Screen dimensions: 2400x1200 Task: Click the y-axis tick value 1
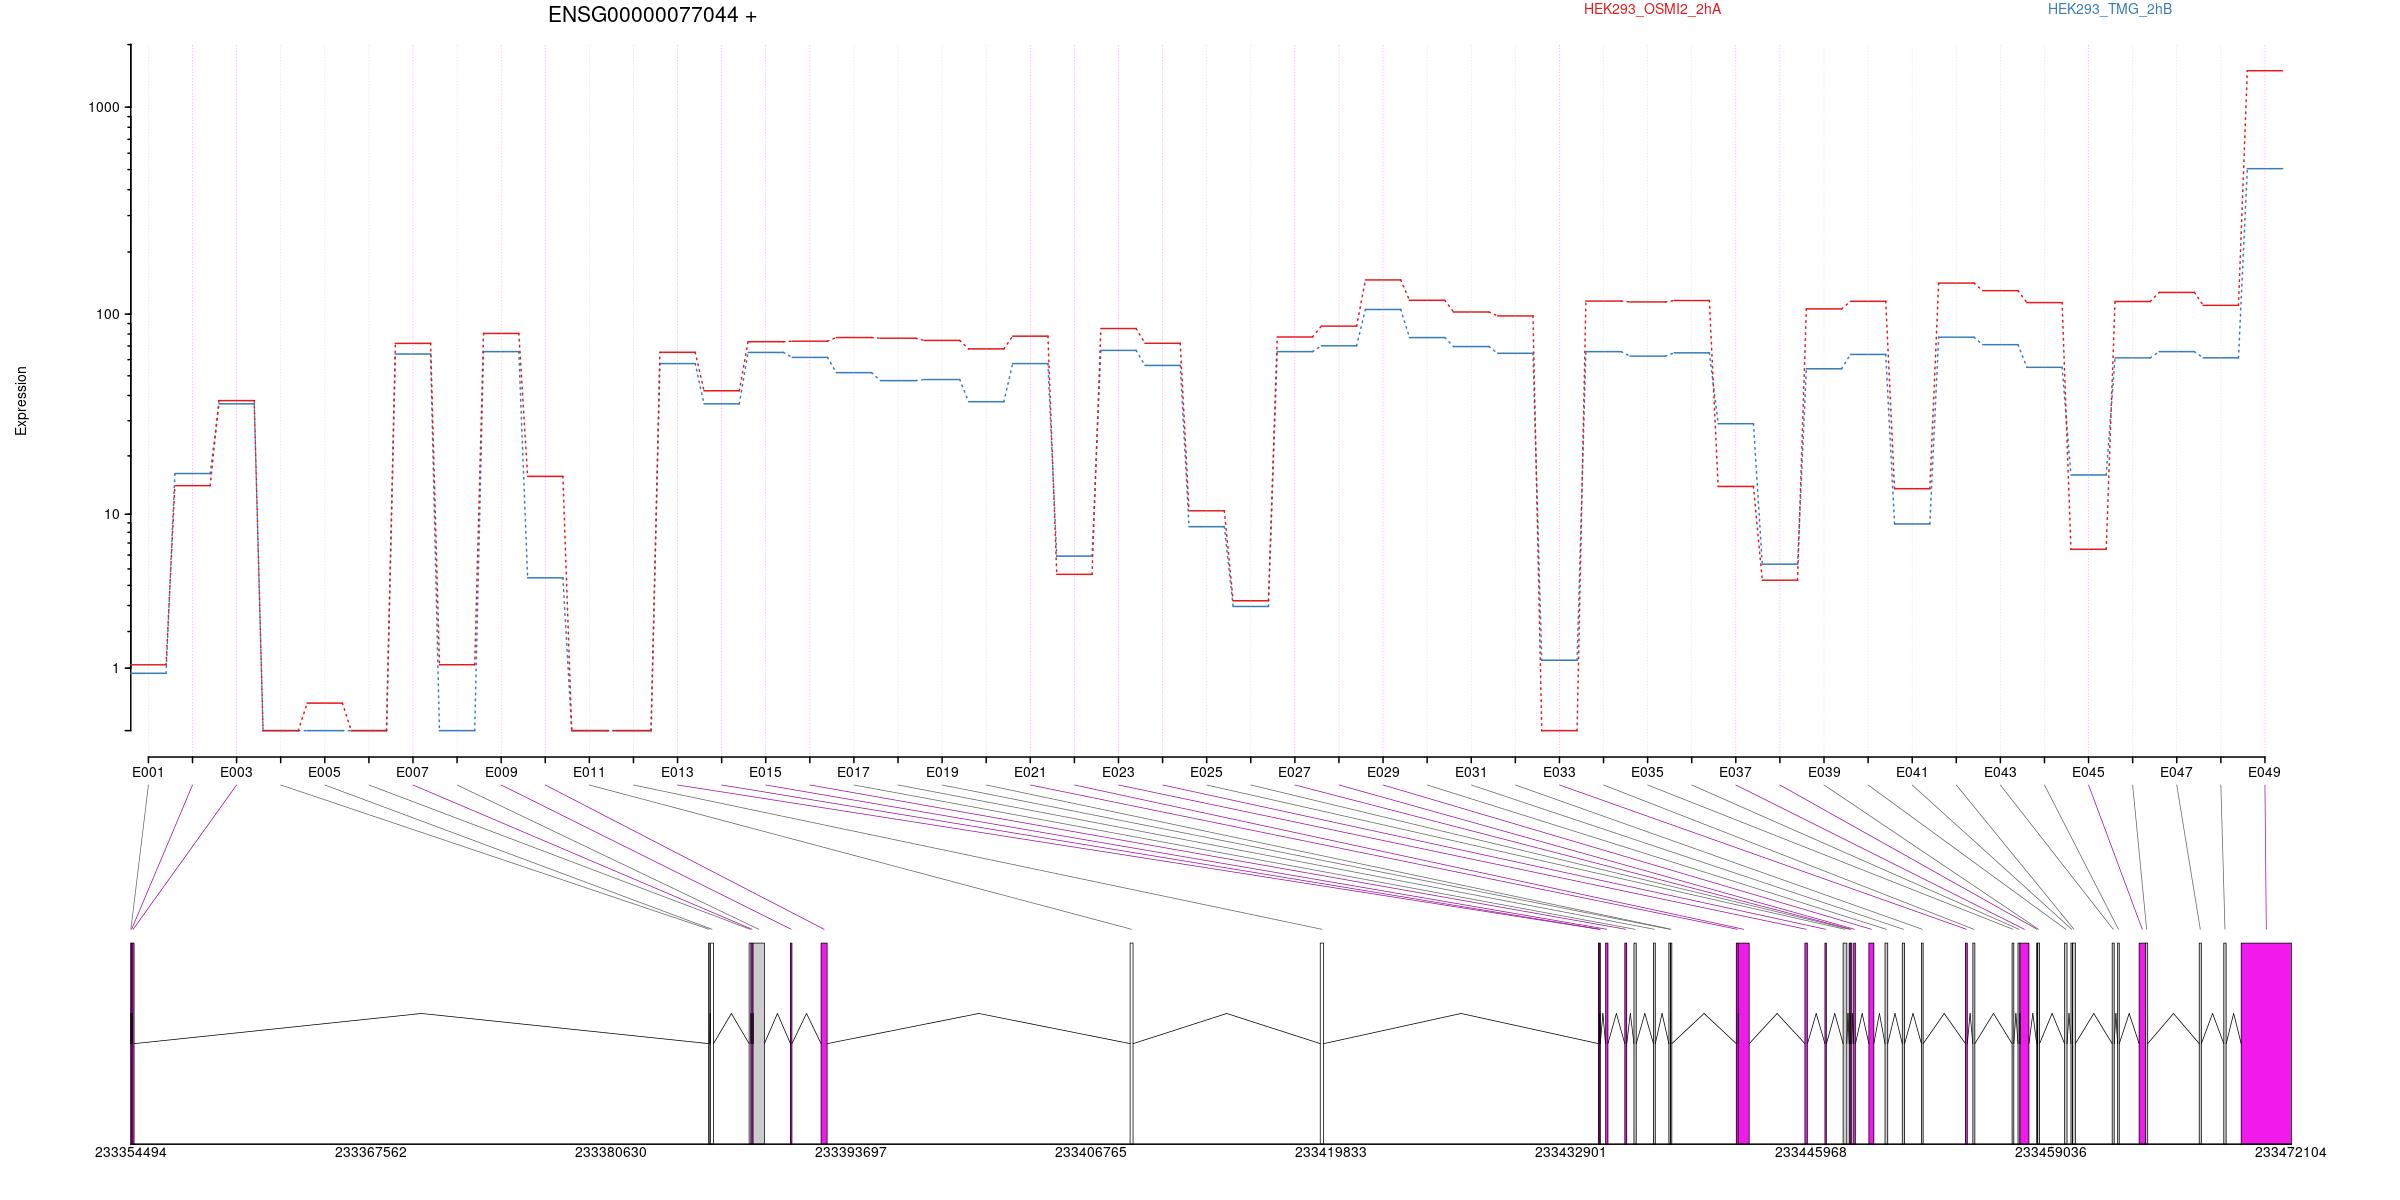(116, 668)
